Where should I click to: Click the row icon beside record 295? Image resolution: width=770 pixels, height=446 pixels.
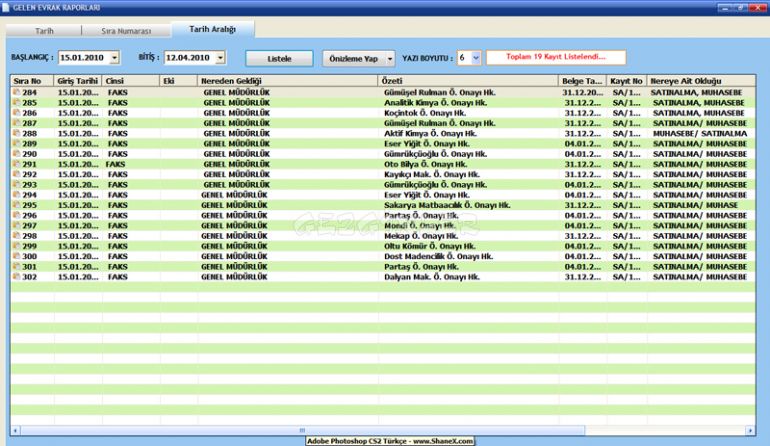(16, 205)
